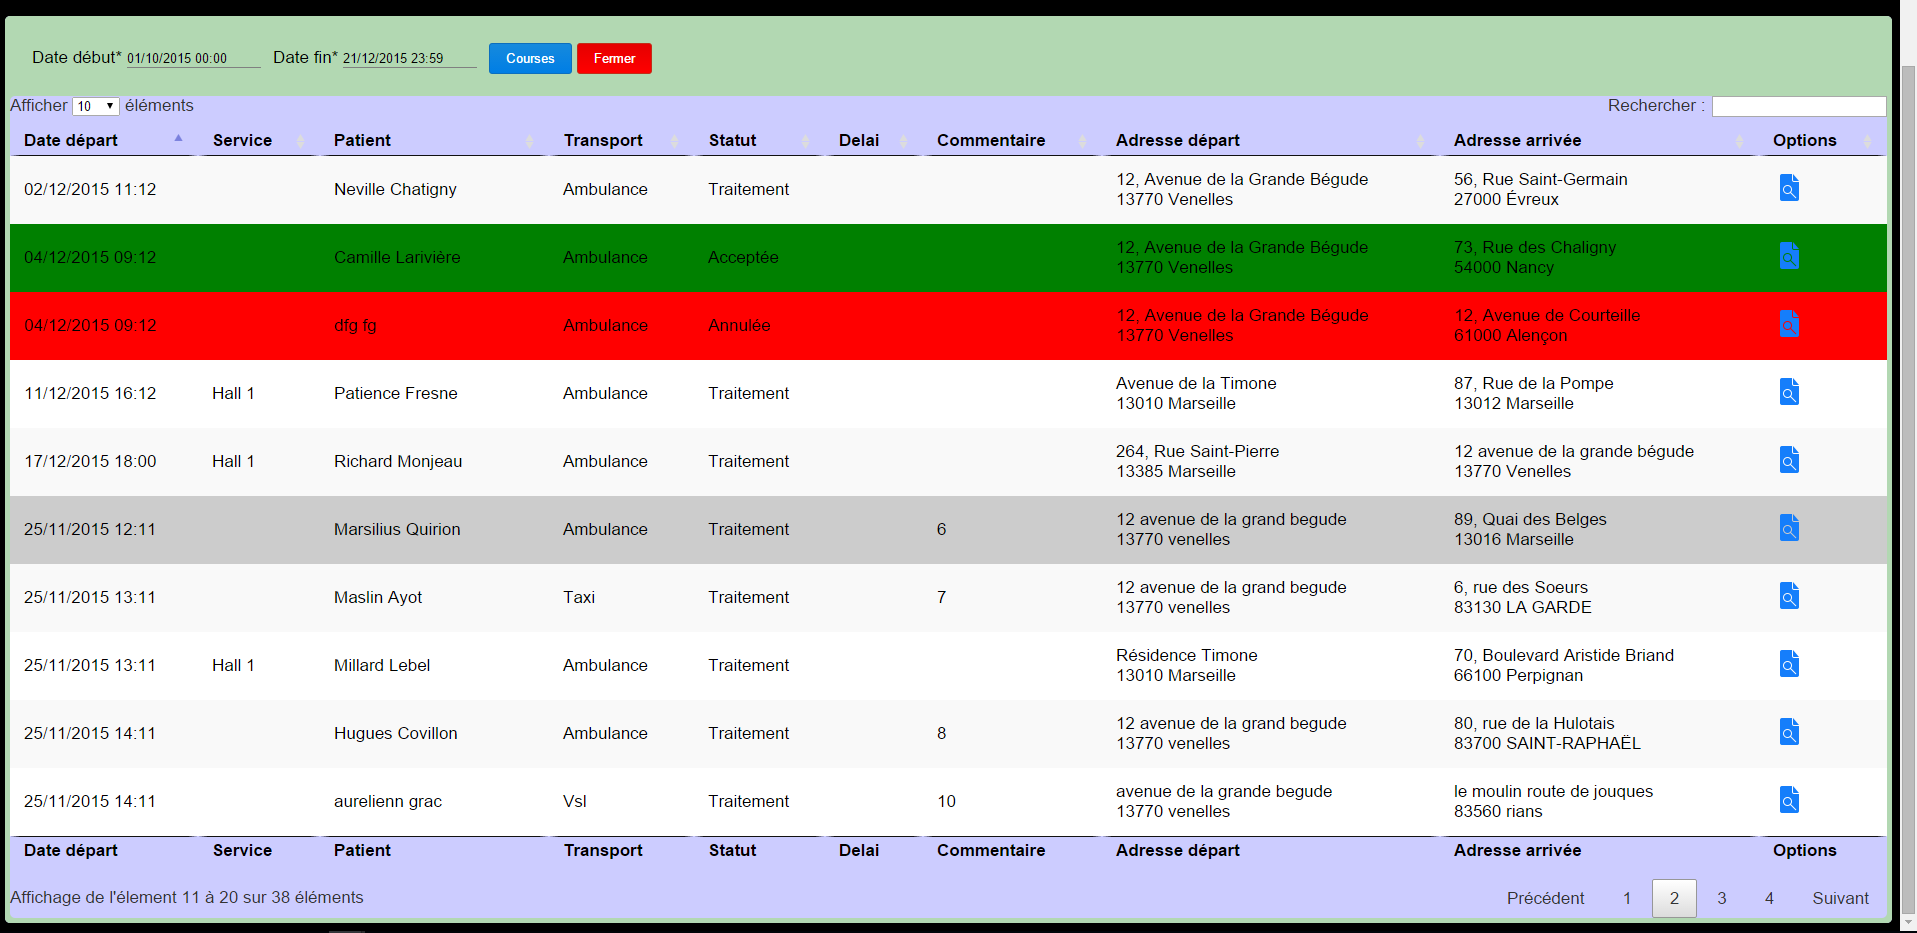The height and width of the screenshot is (933, 1917).
Task: Sort table by Commentaire column header
Action: click(x=1012, y=140)
